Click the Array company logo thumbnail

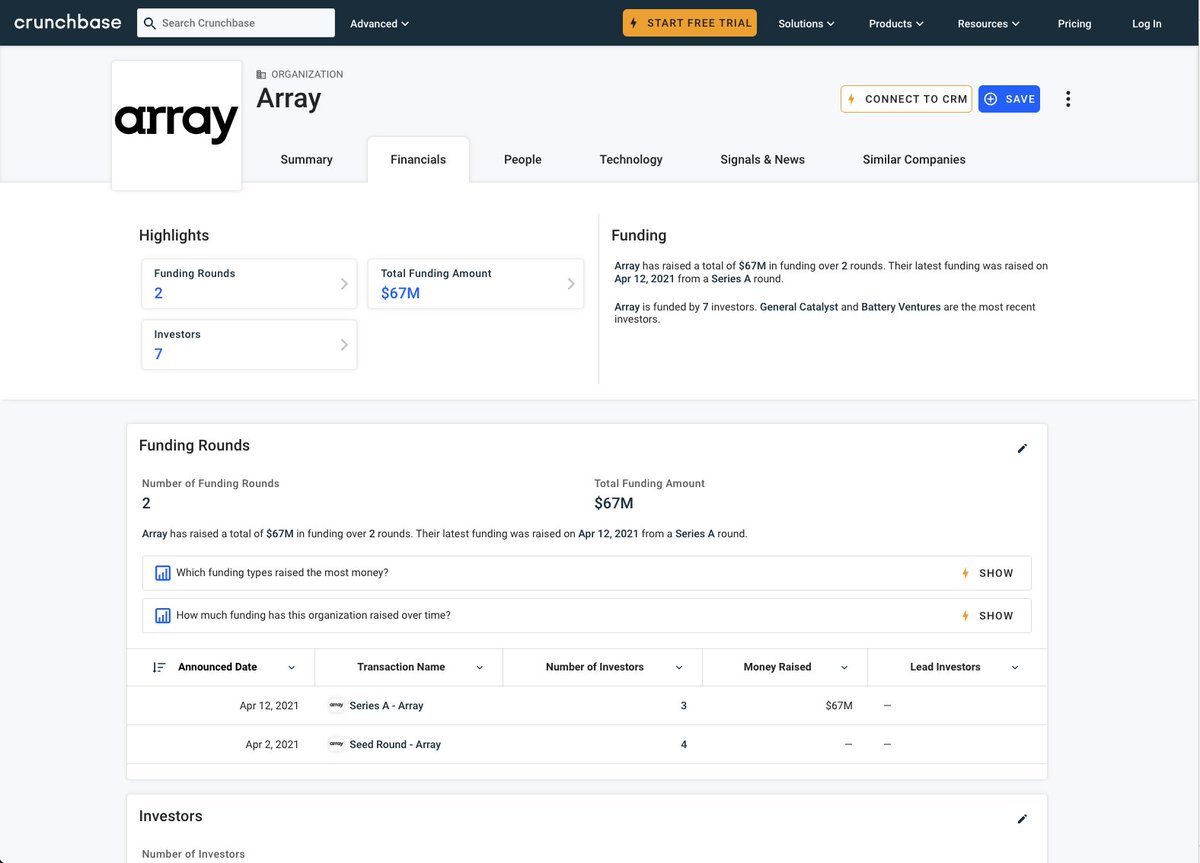point(176,125)
